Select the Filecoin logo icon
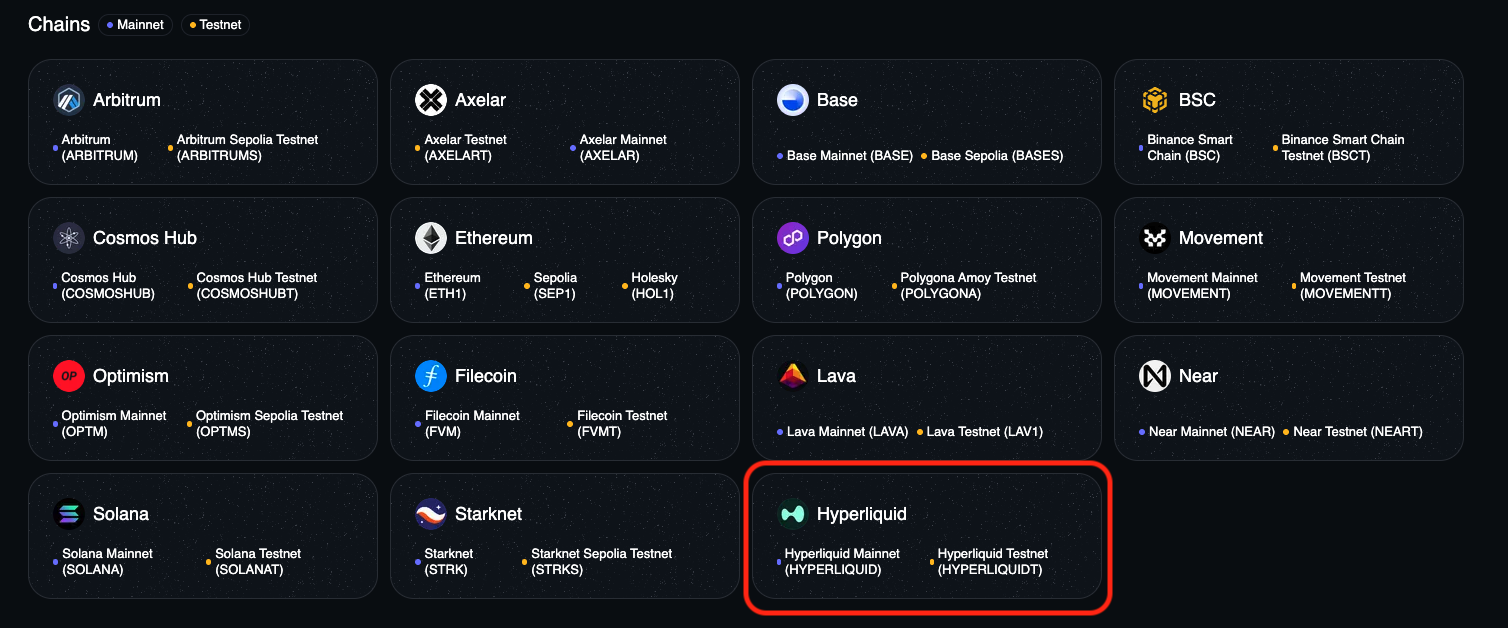Image resolution: width=1508 pixels, height=628 pixels. 430,375
